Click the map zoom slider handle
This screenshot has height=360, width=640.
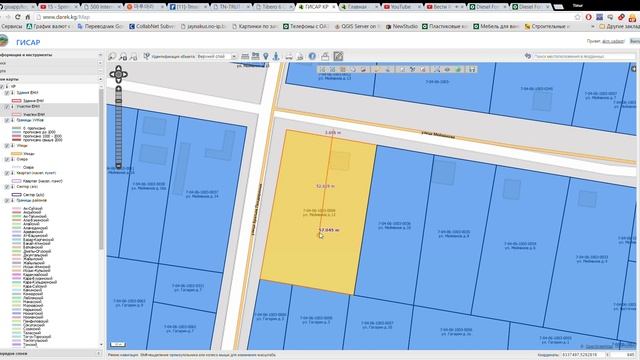pos(118,101)
